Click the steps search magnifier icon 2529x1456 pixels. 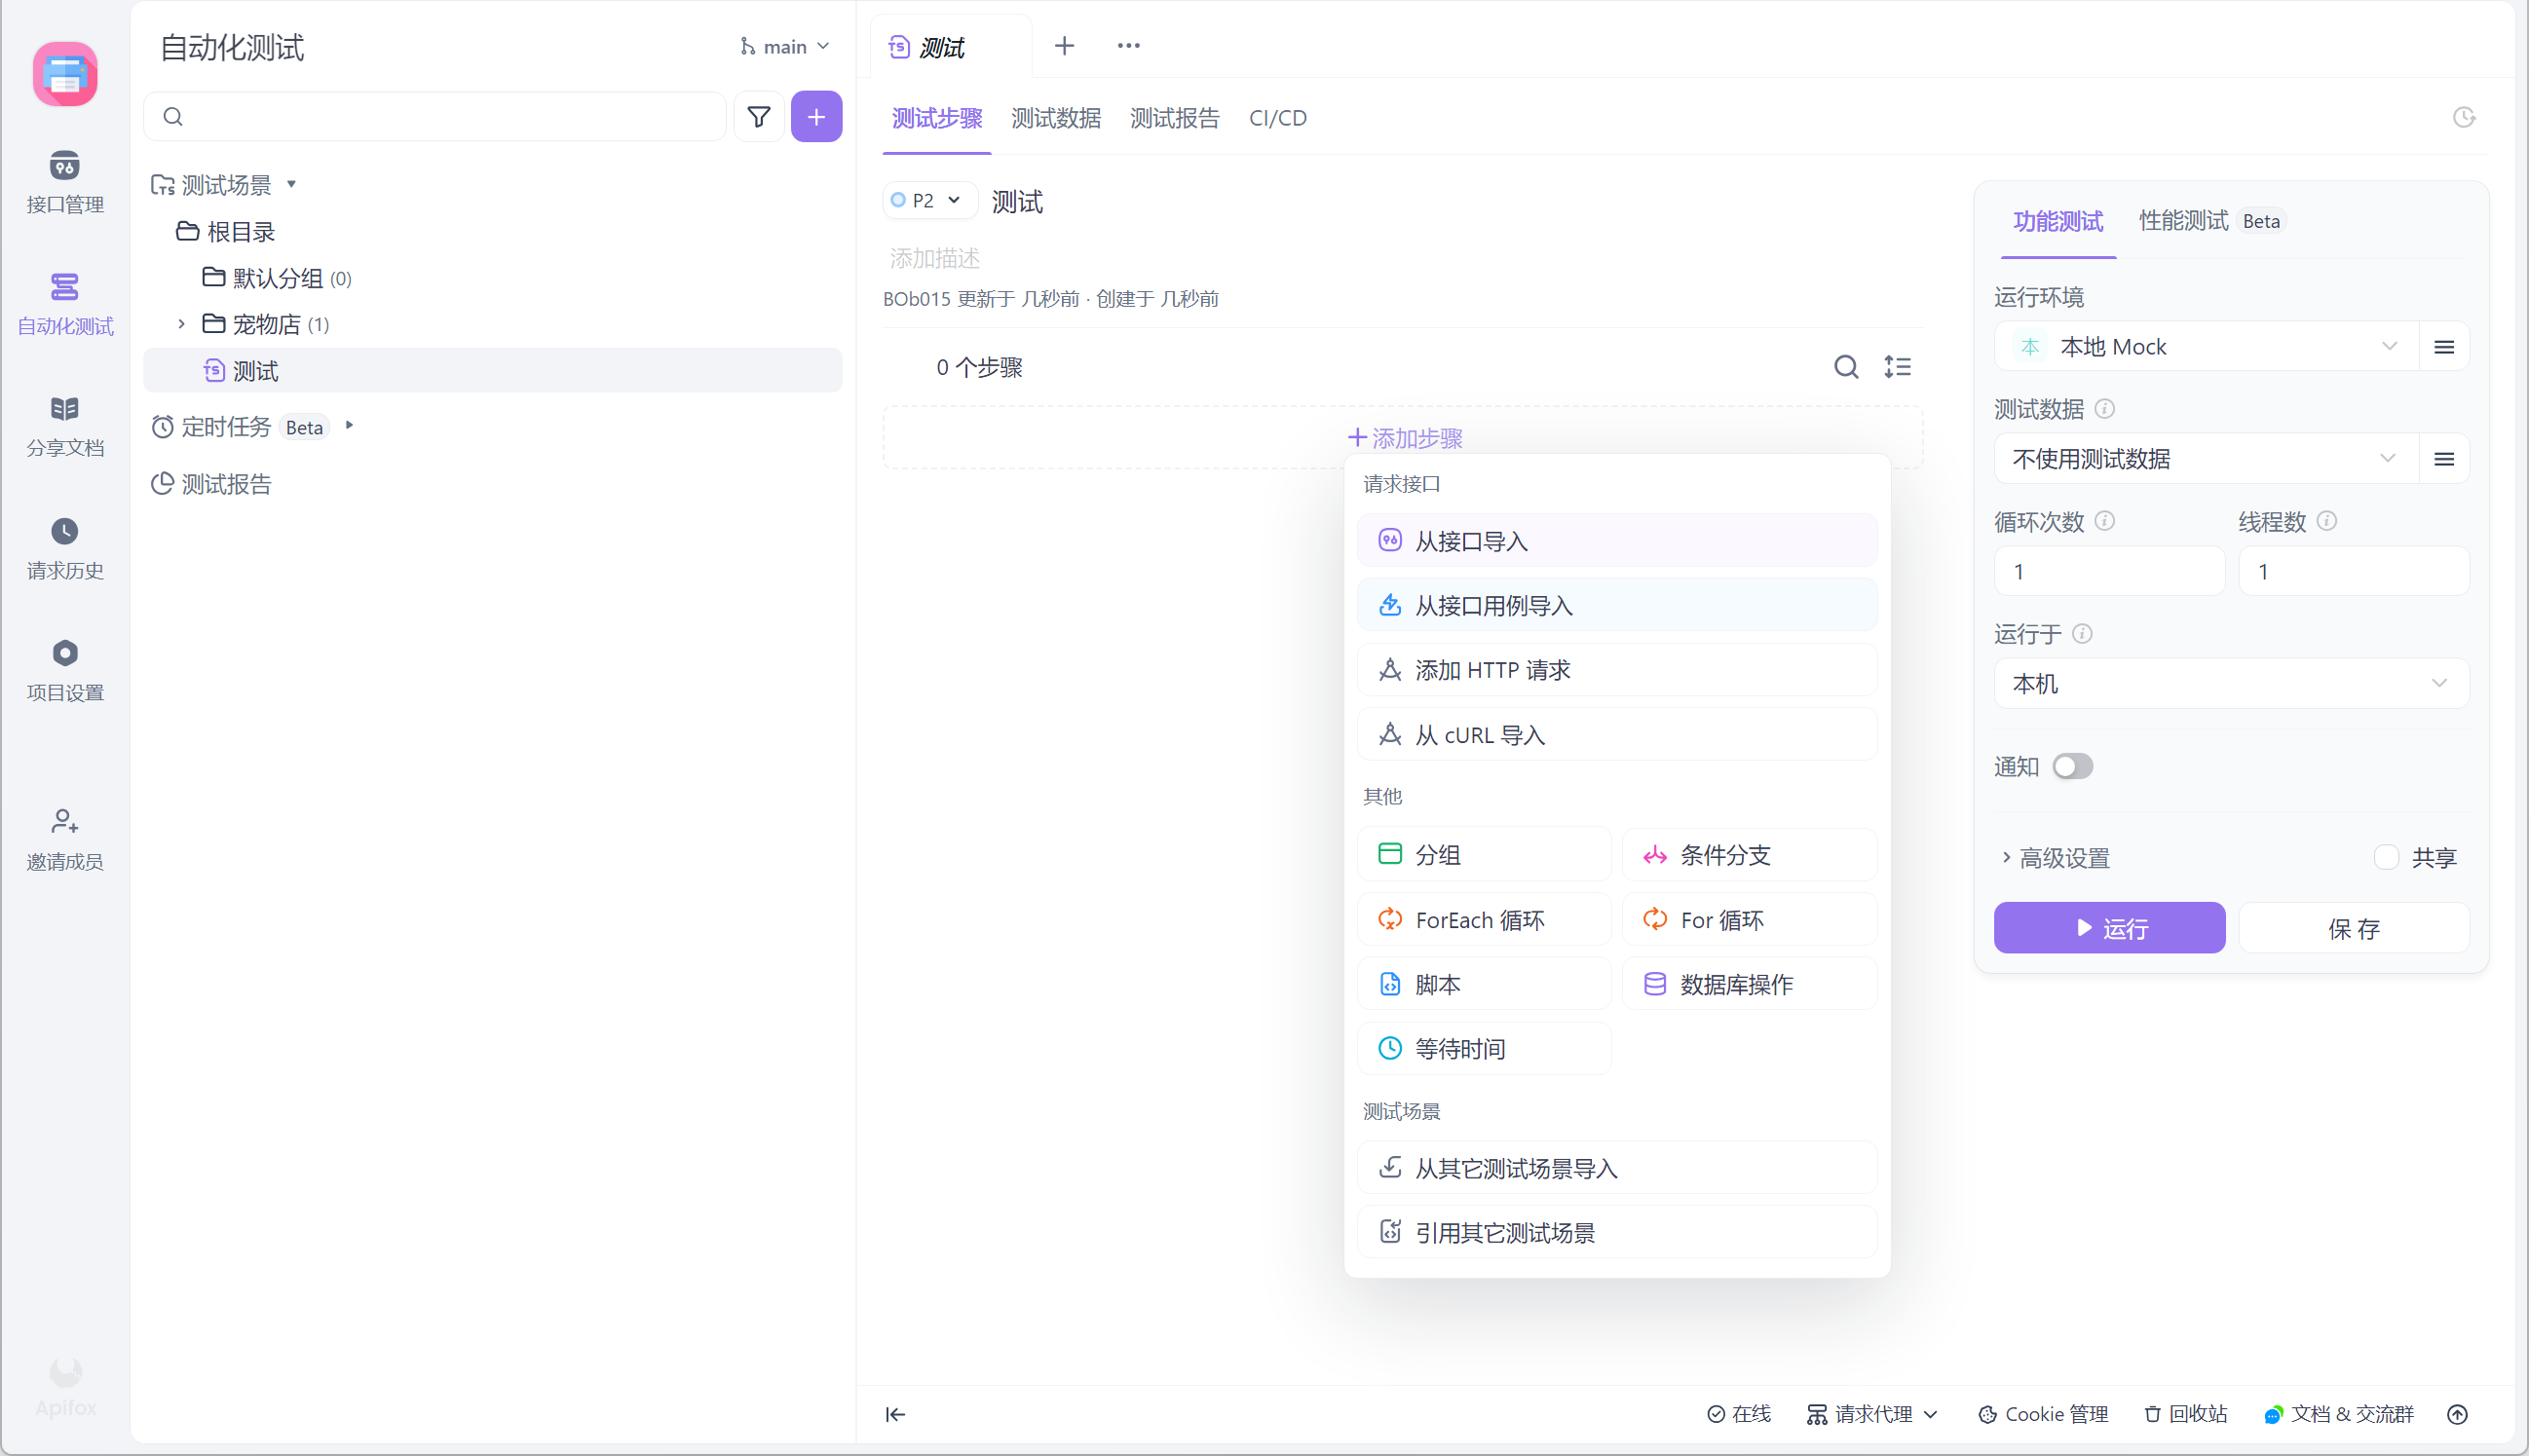(1845, 367)
